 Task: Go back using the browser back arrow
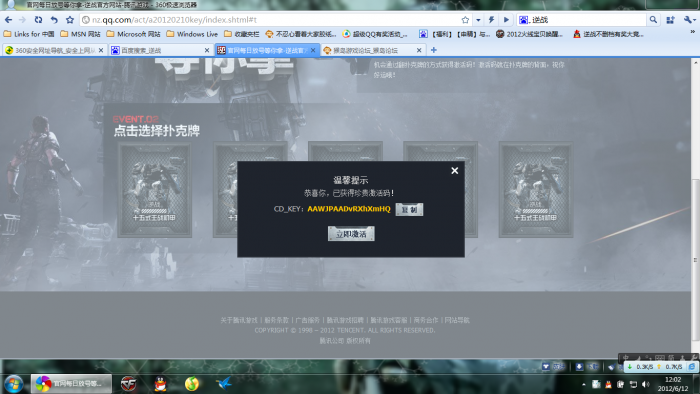tap(8, 20)
